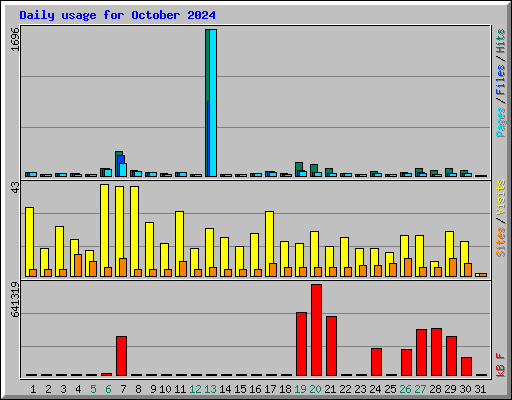Click day label 22 on the x-axis
The image size is (512, 400).
(x=345, y=389)
